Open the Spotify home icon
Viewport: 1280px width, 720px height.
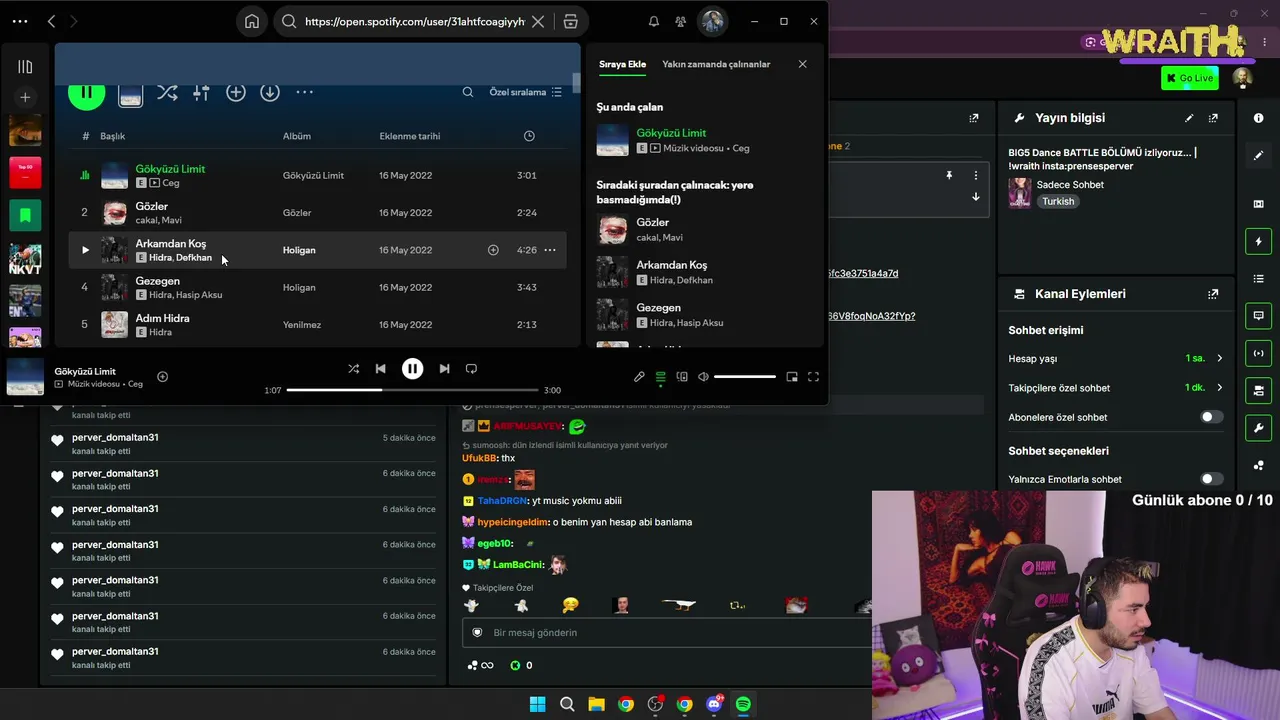(x=252, y=21)
